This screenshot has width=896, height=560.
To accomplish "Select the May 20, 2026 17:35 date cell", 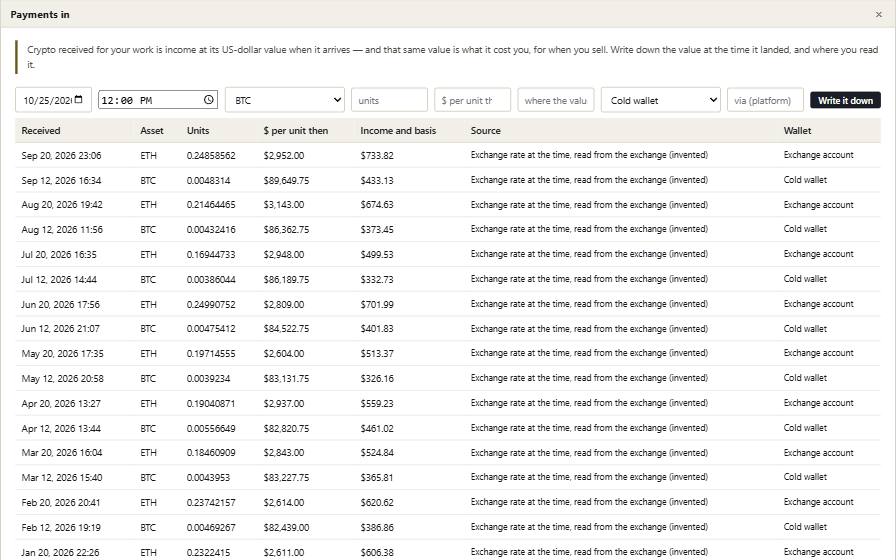I will tap(62, 353).
